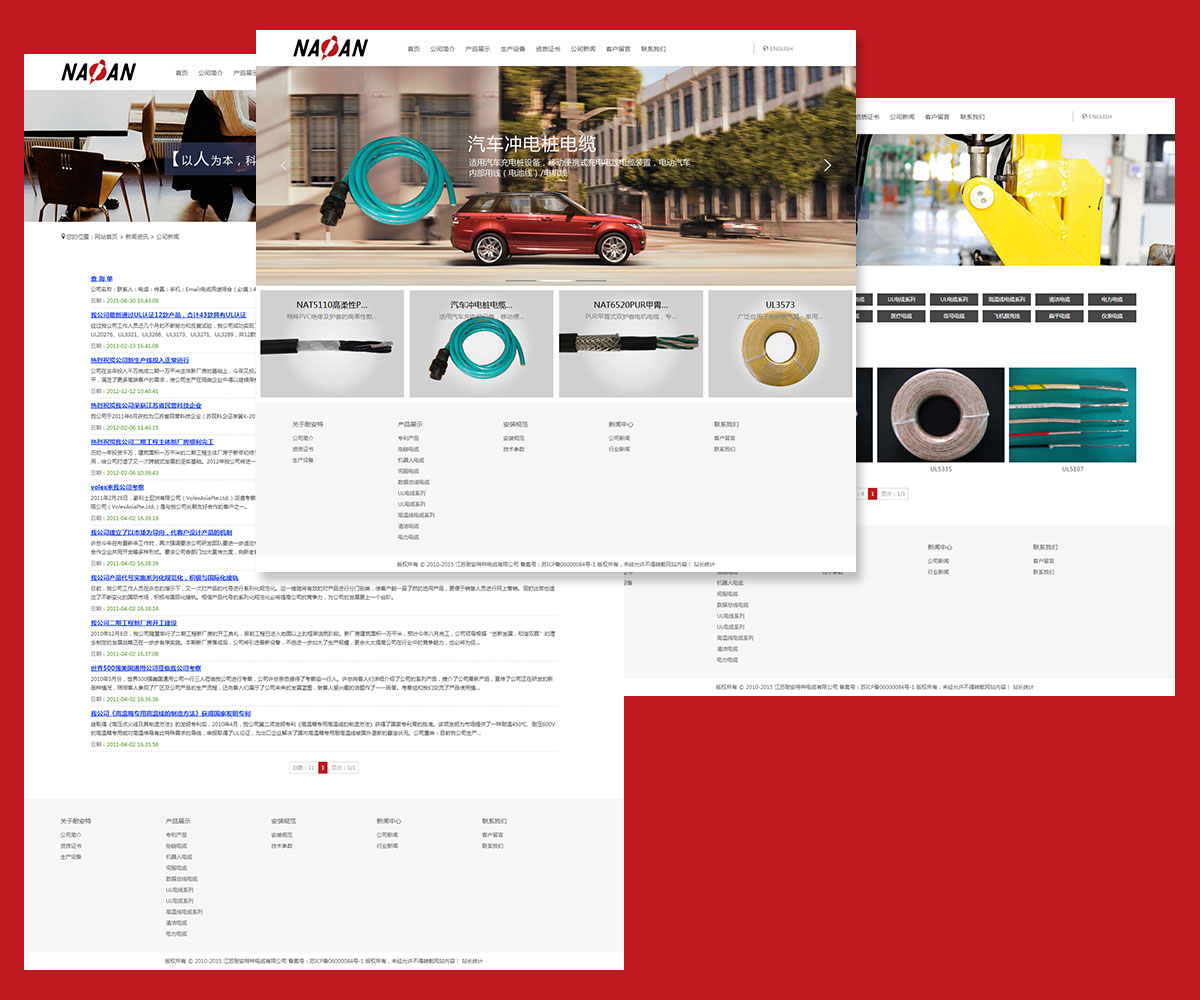Open 技术参数 link in center page footer
This screenshot has height=1000, width=1200.
513,449
